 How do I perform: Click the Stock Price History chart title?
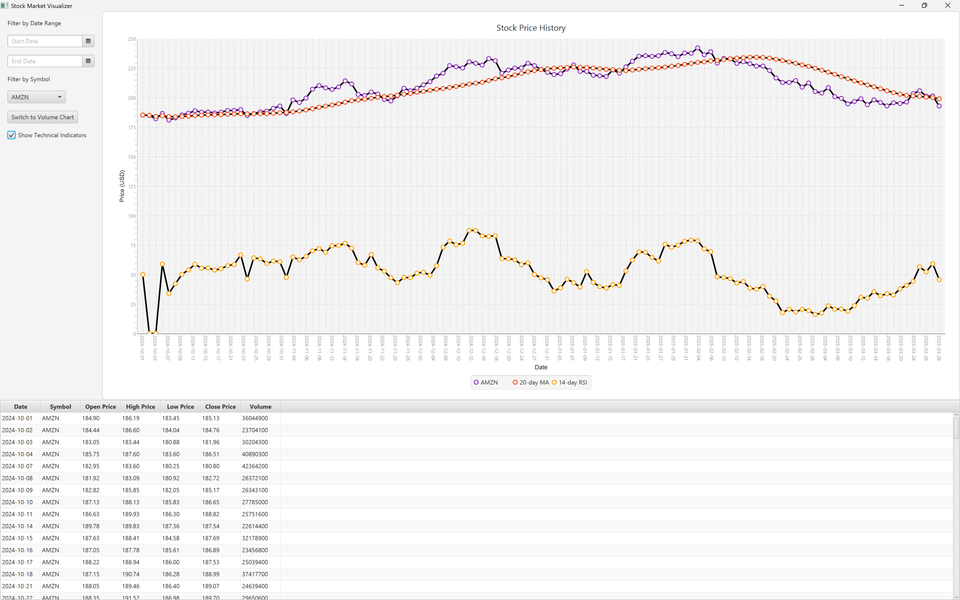point(531,28)
